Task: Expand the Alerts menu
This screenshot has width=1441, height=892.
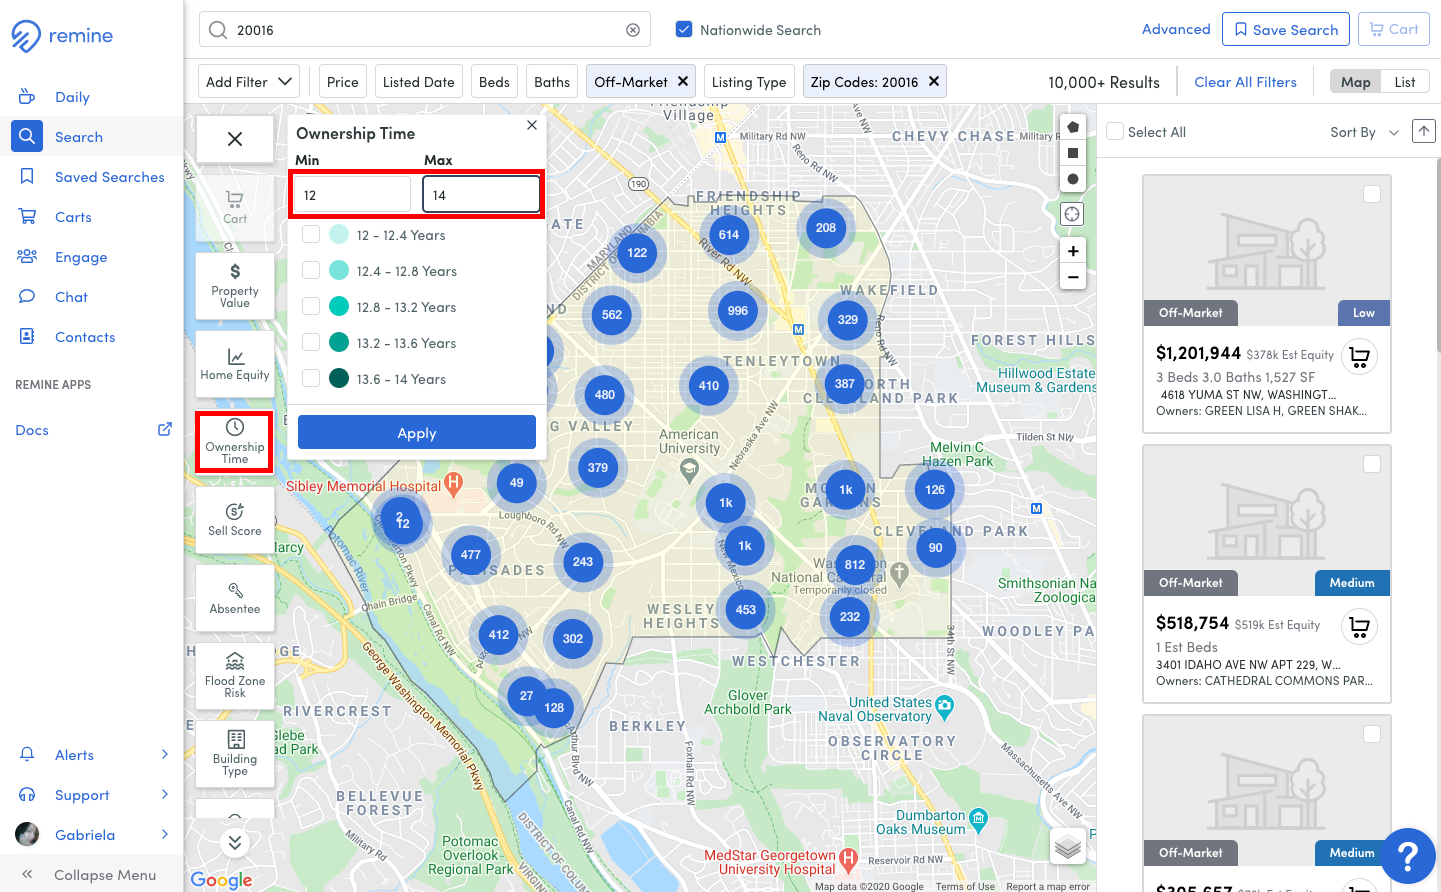Action: click(x=92, y=755)
